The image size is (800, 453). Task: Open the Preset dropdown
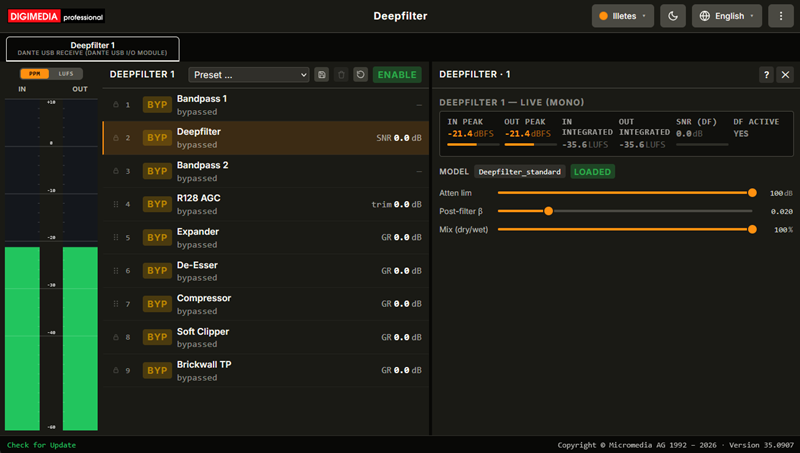[249, 74]
